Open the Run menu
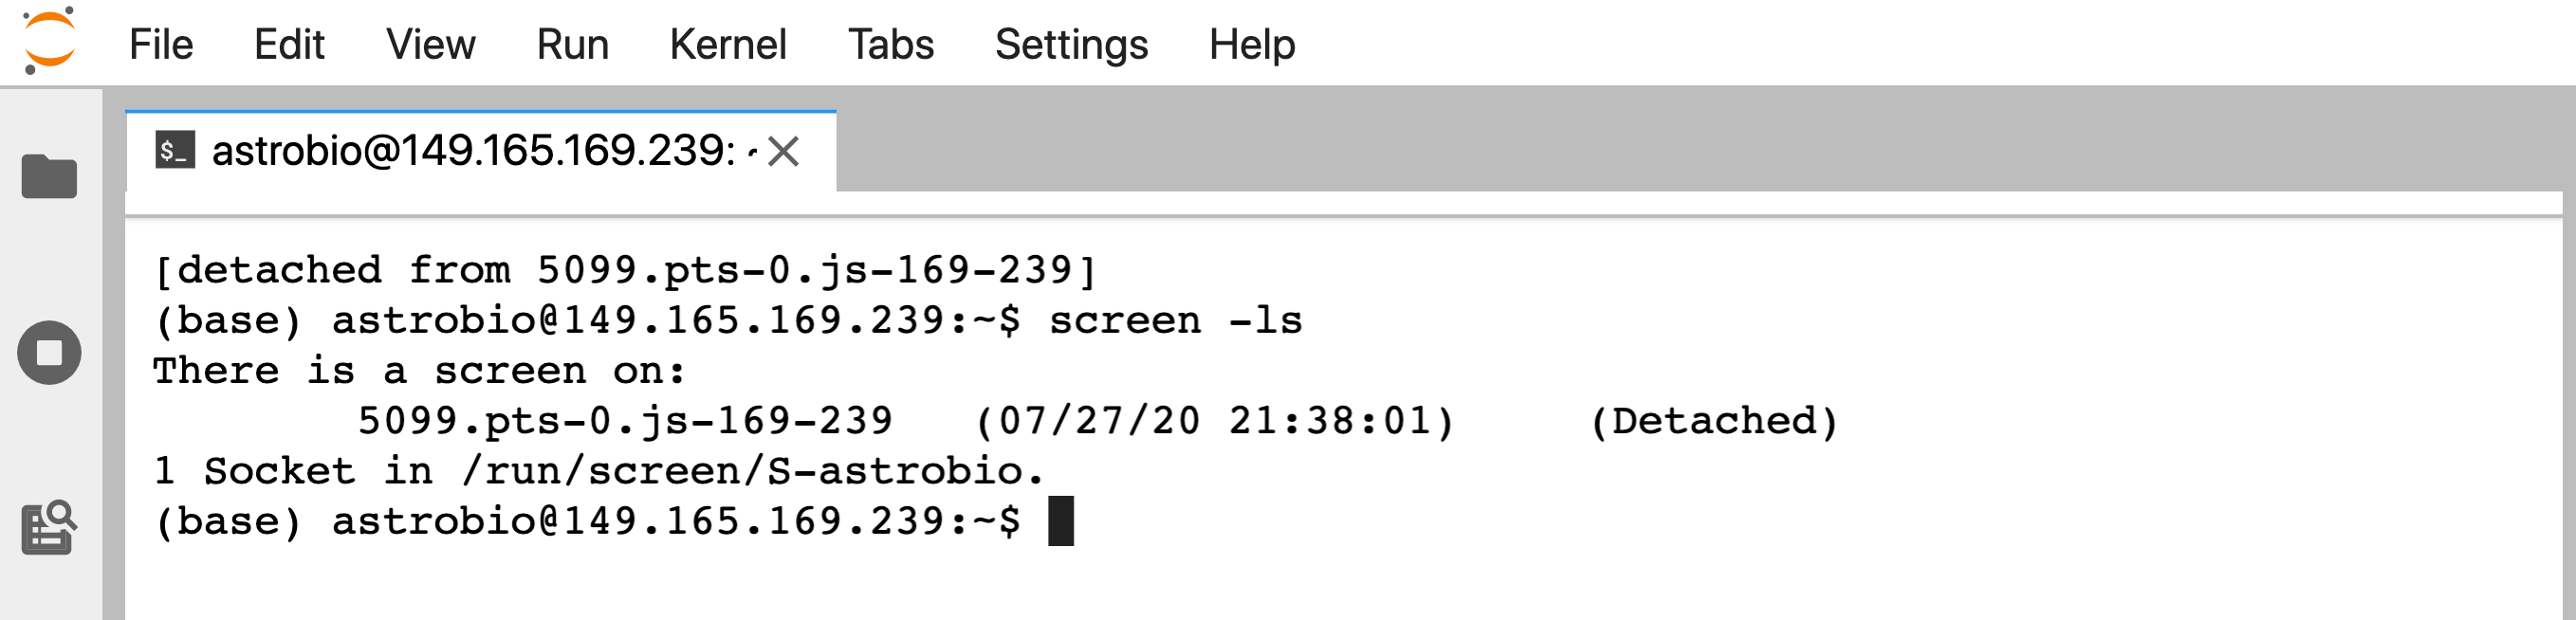This screenshot has width=2576, height=620. click(x=572, y=44)
